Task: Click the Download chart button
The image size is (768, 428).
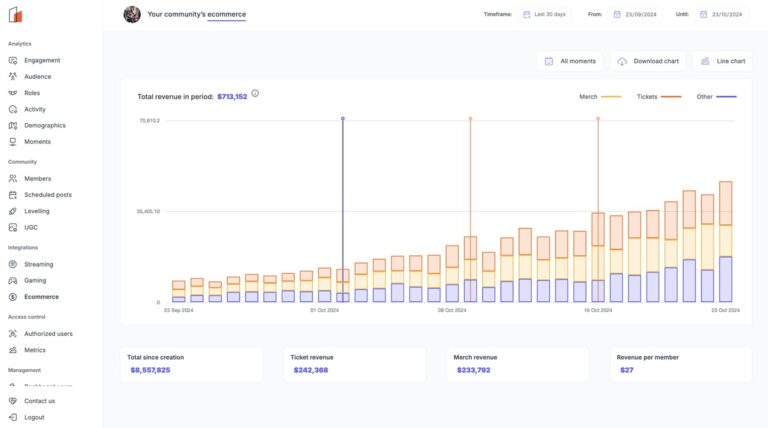Action: (x=648, y=61)
